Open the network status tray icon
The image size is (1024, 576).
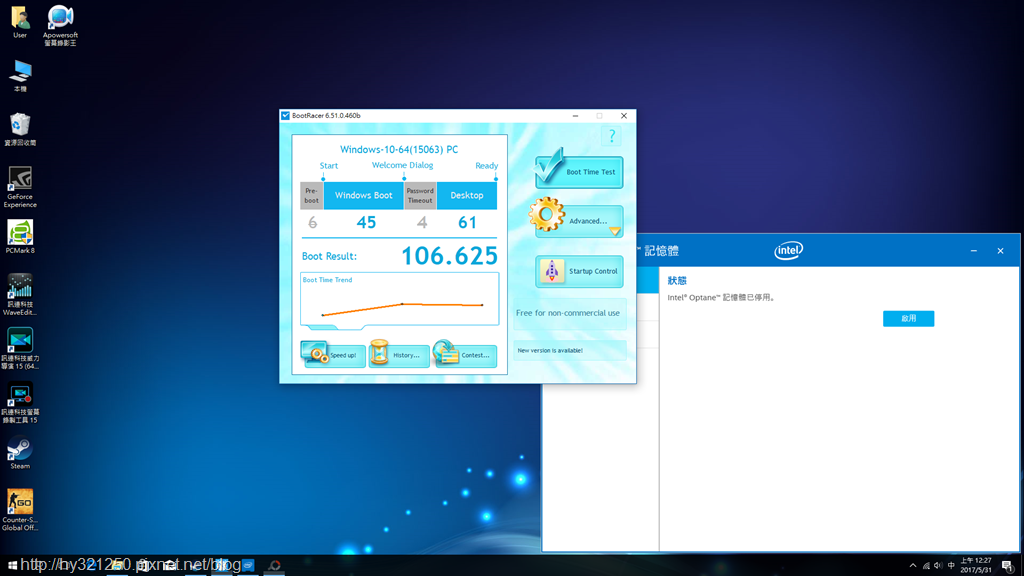[925, 566]
